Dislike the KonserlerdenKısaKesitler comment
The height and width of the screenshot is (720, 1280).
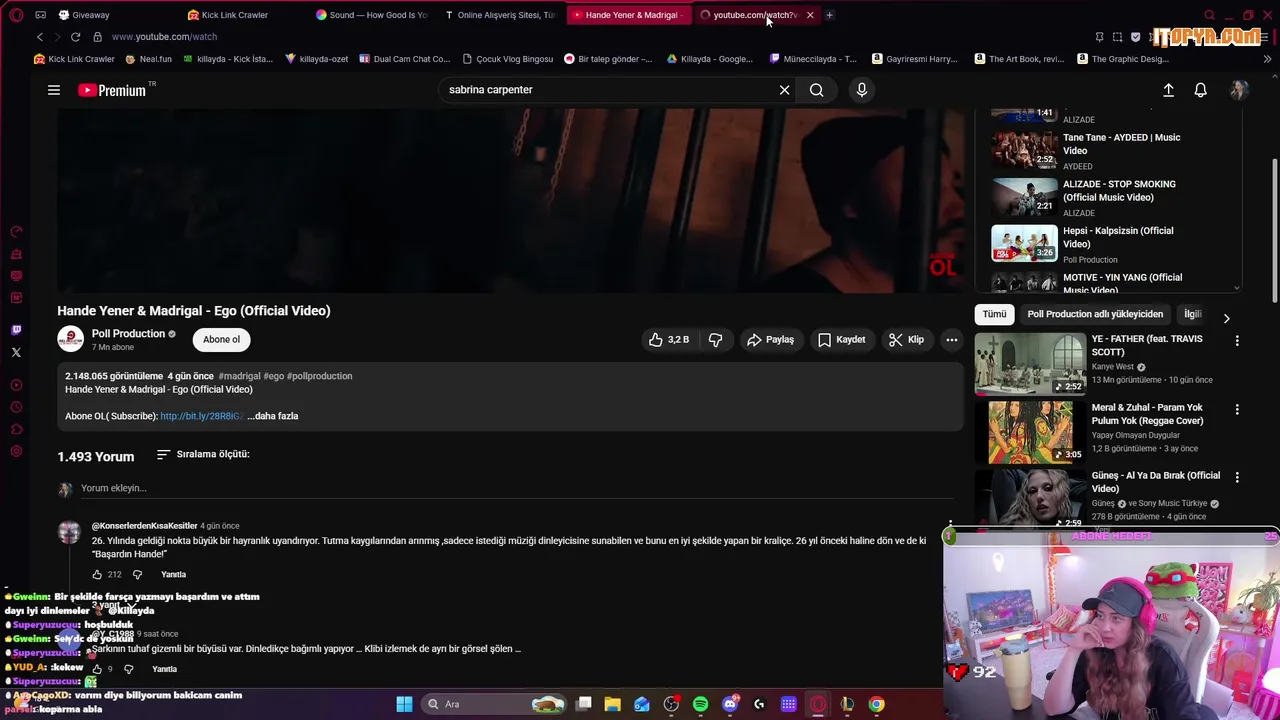coord(137,574)
